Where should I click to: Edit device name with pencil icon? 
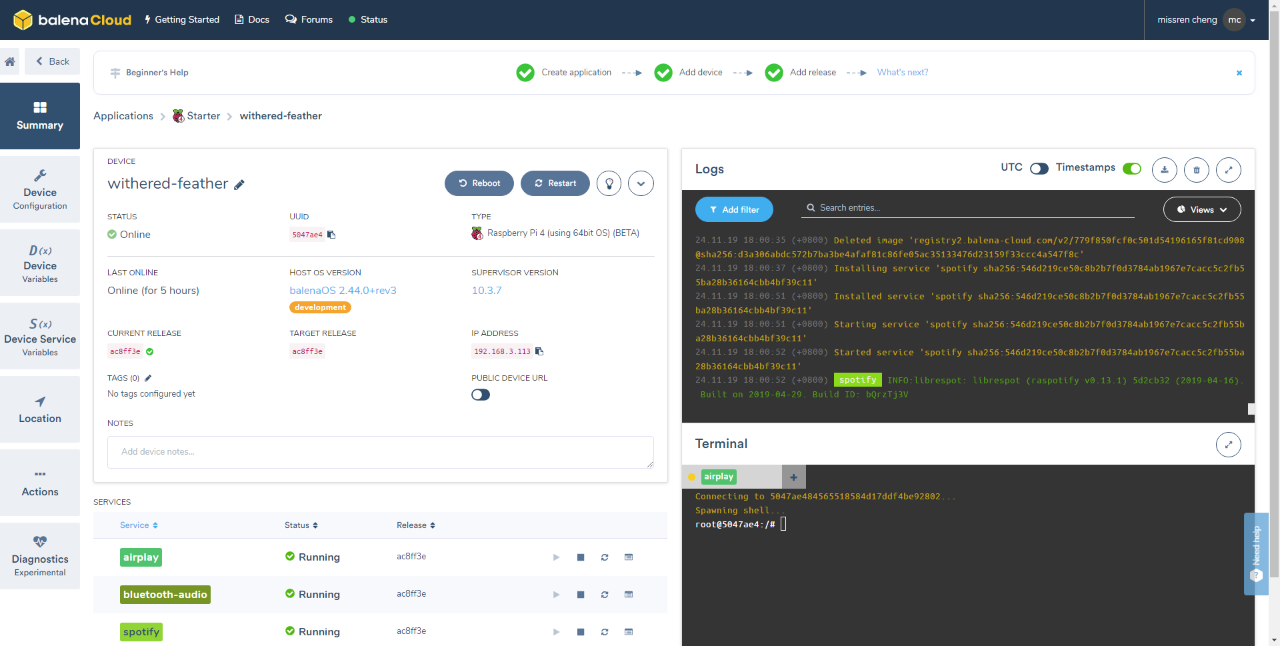tap(239, 185)
